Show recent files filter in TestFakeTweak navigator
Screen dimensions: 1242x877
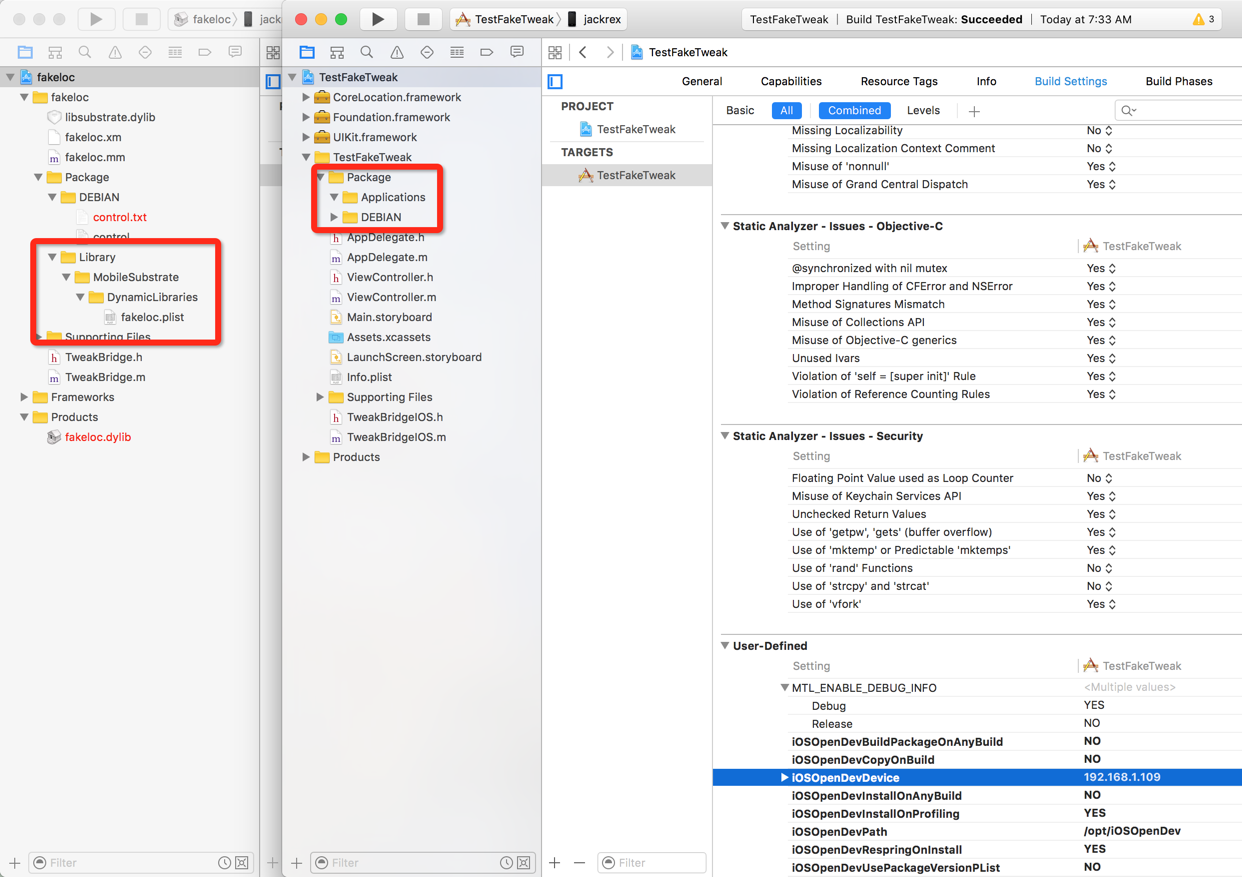pos(507,862)
